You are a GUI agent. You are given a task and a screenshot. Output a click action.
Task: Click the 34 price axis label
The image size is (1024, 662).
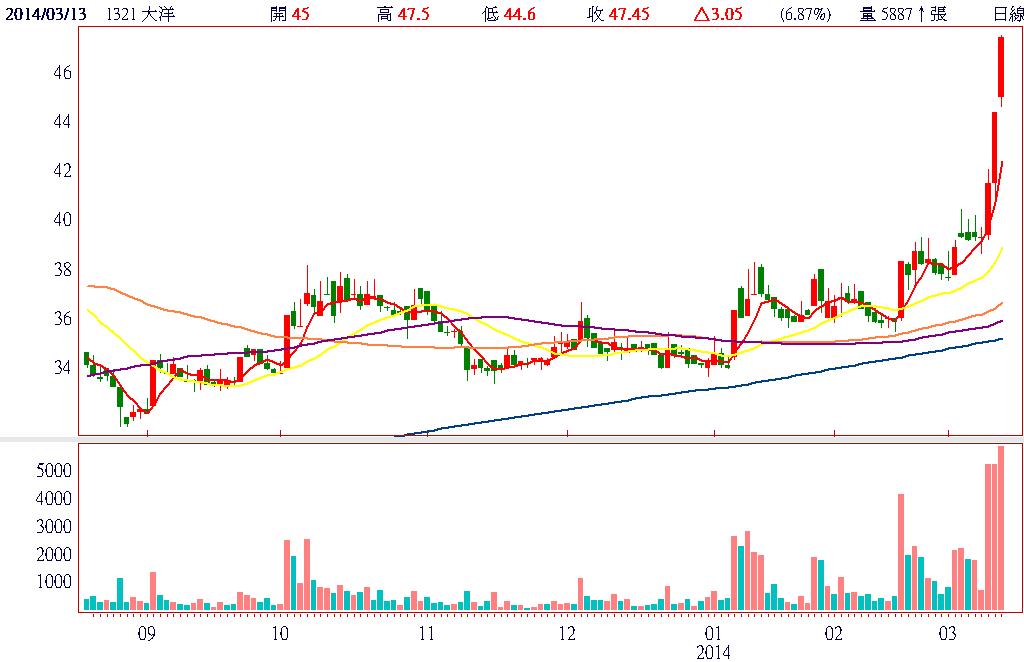point(60,367)
